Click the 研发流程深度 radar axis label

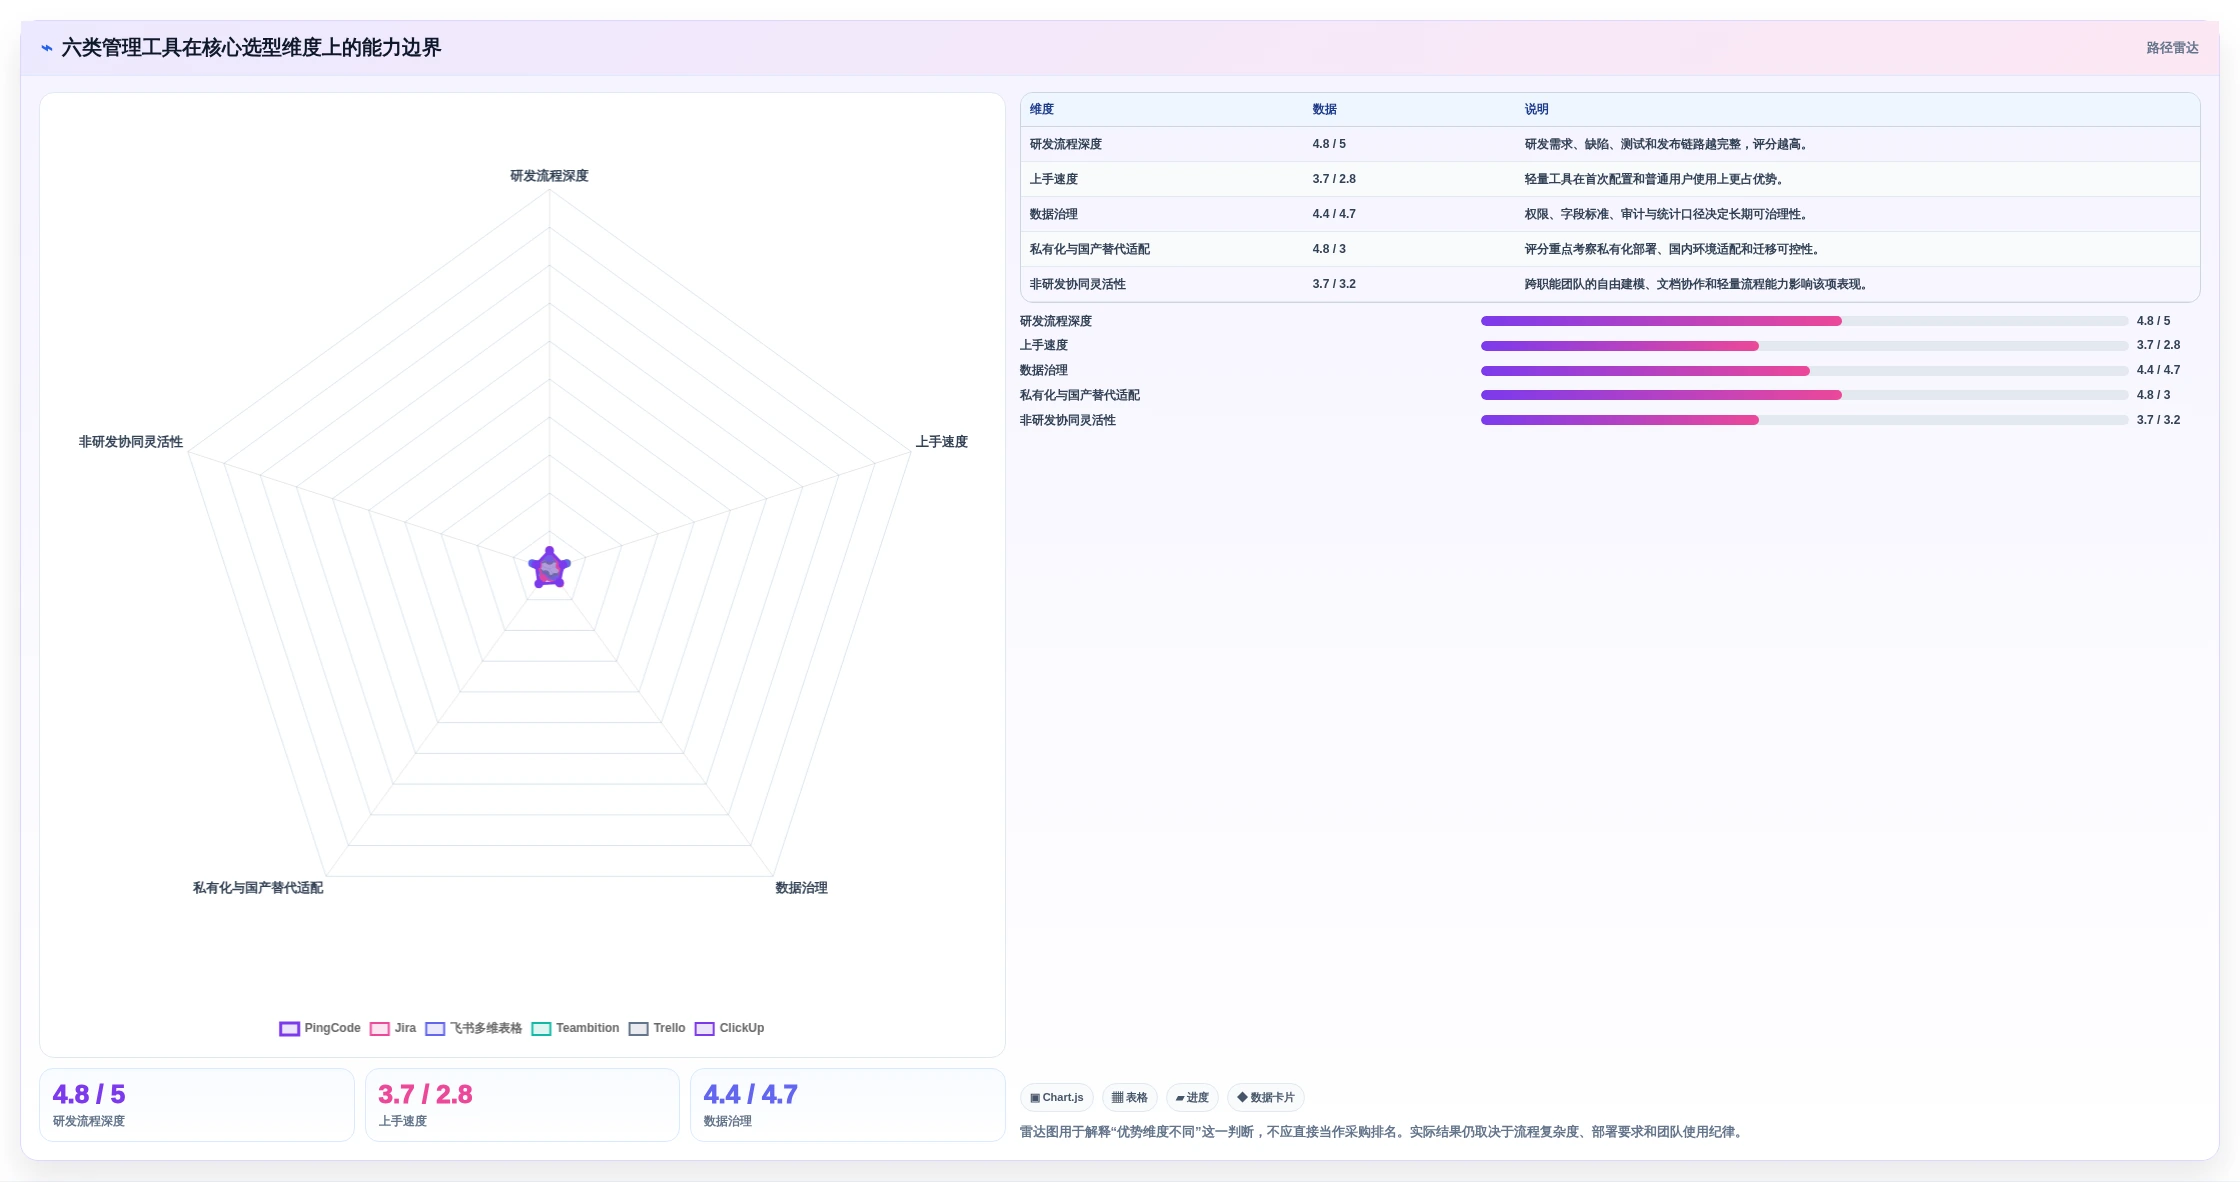[x=549, y=176]
